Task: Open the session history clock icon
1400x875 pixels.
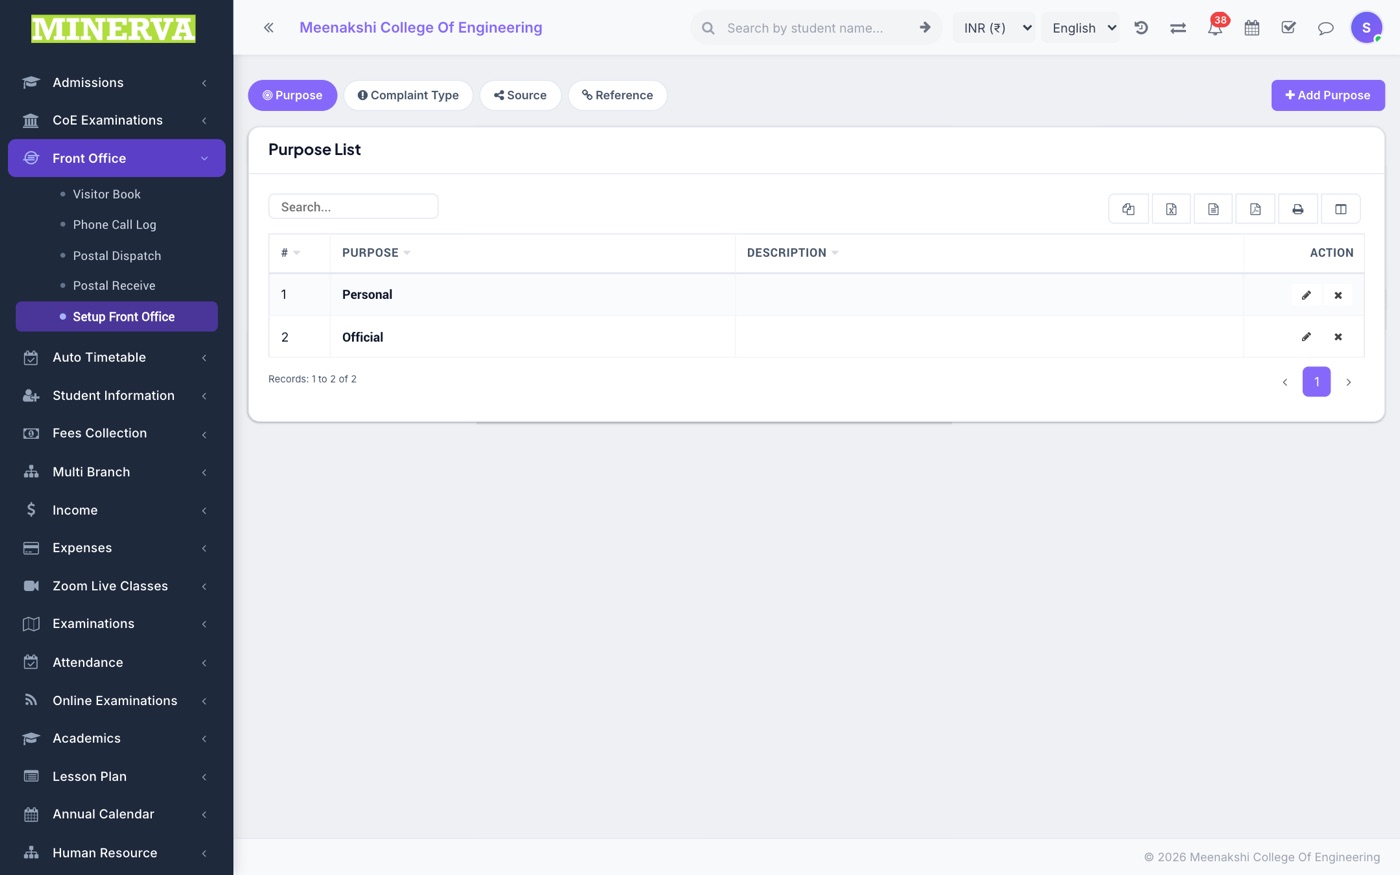Action: pyautogui.click(x=1141, y=28)
